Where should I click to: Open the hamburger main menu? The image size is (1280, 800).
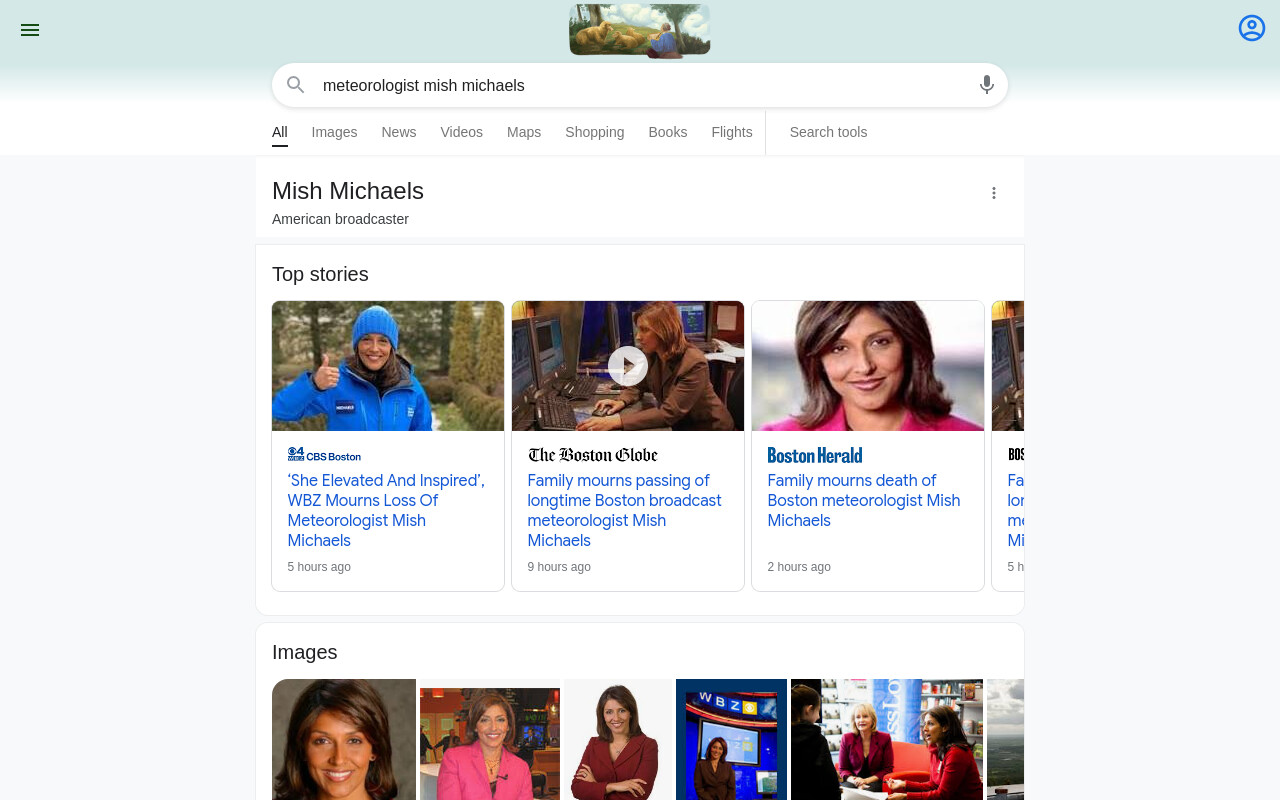tap(30, 30)
